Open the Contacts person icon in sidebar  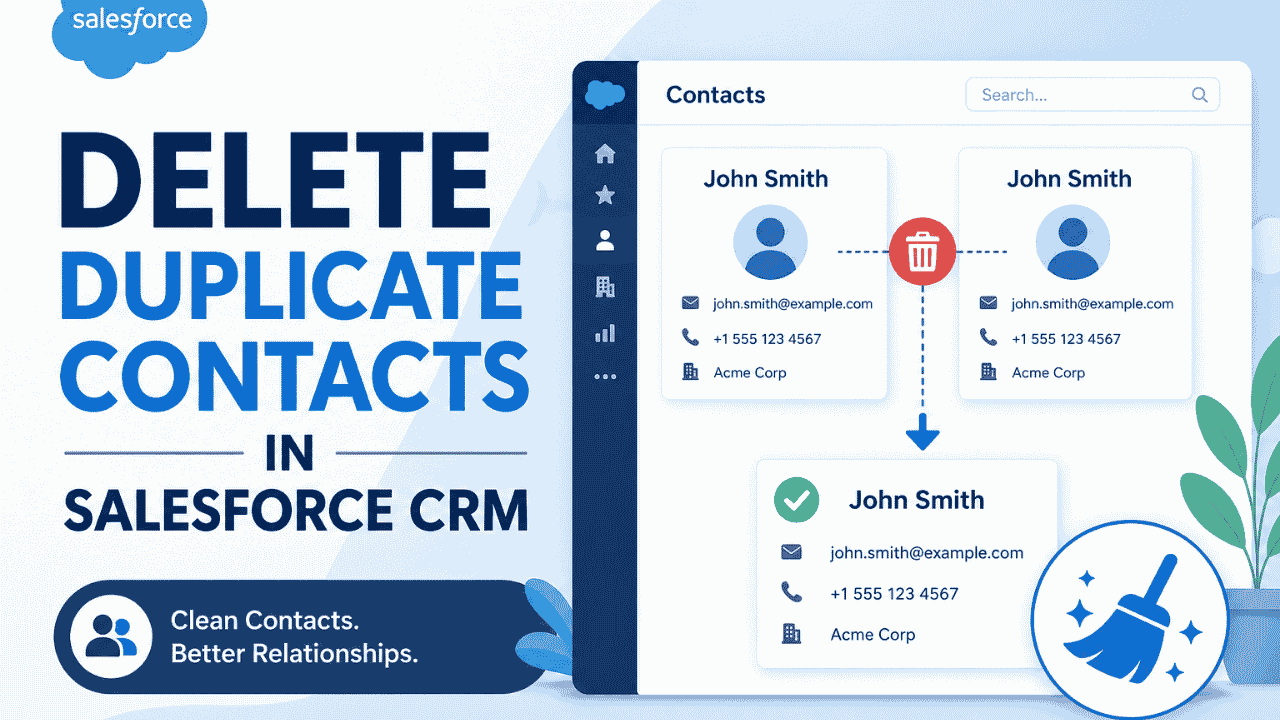[x=605, y=240]
